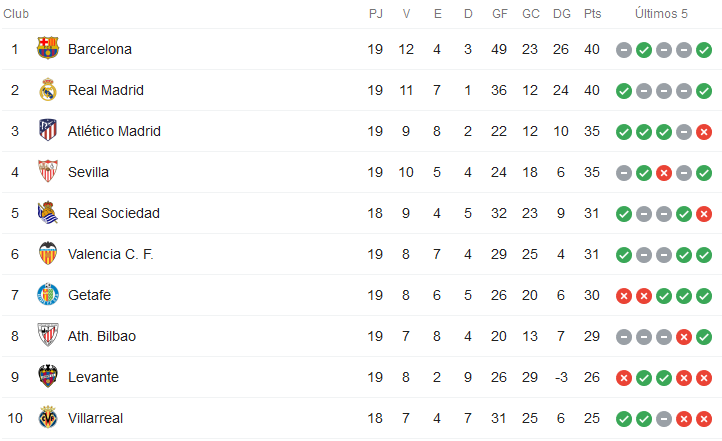The image size is (722, 441).
Task: Click the Ath. Bilbao crest
Action: click(48, 335)
